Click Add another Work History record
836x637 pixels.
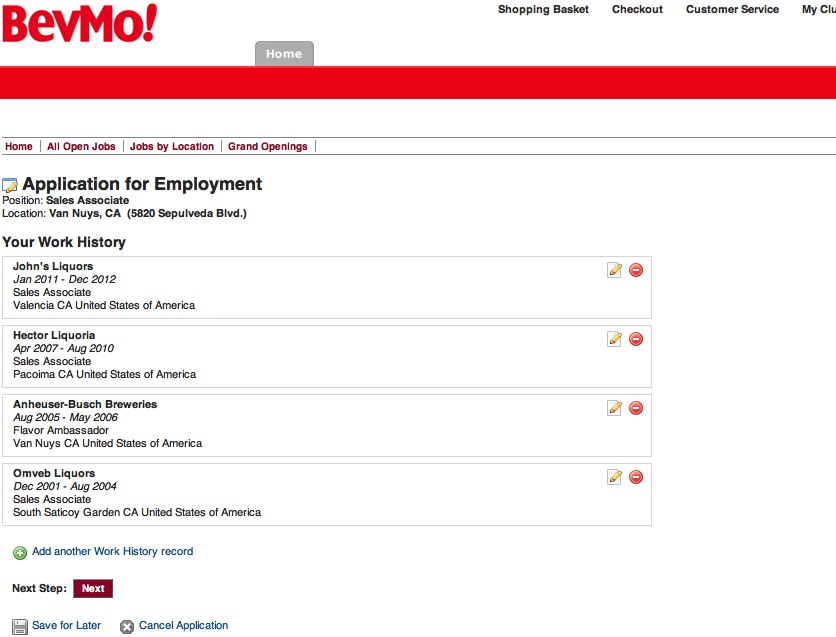[x=112, y=551]
